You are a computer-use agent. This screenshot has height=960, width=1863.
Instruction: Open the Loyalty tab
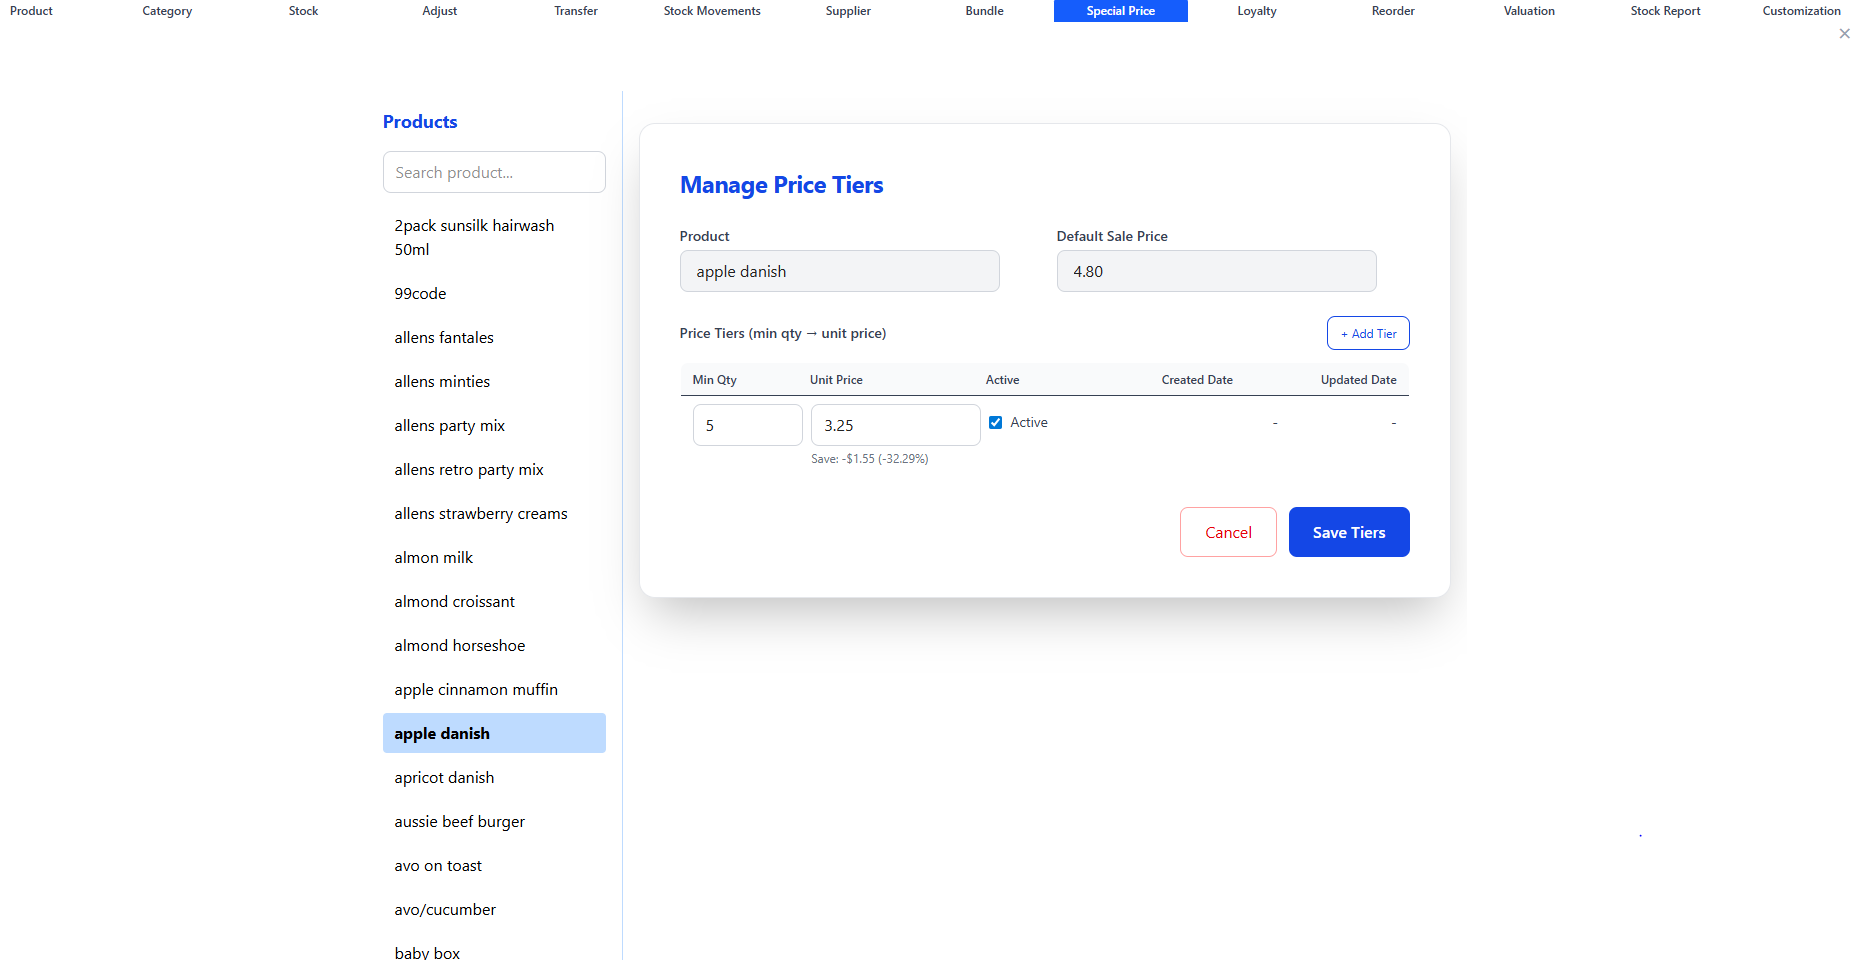click(1257, 11)
